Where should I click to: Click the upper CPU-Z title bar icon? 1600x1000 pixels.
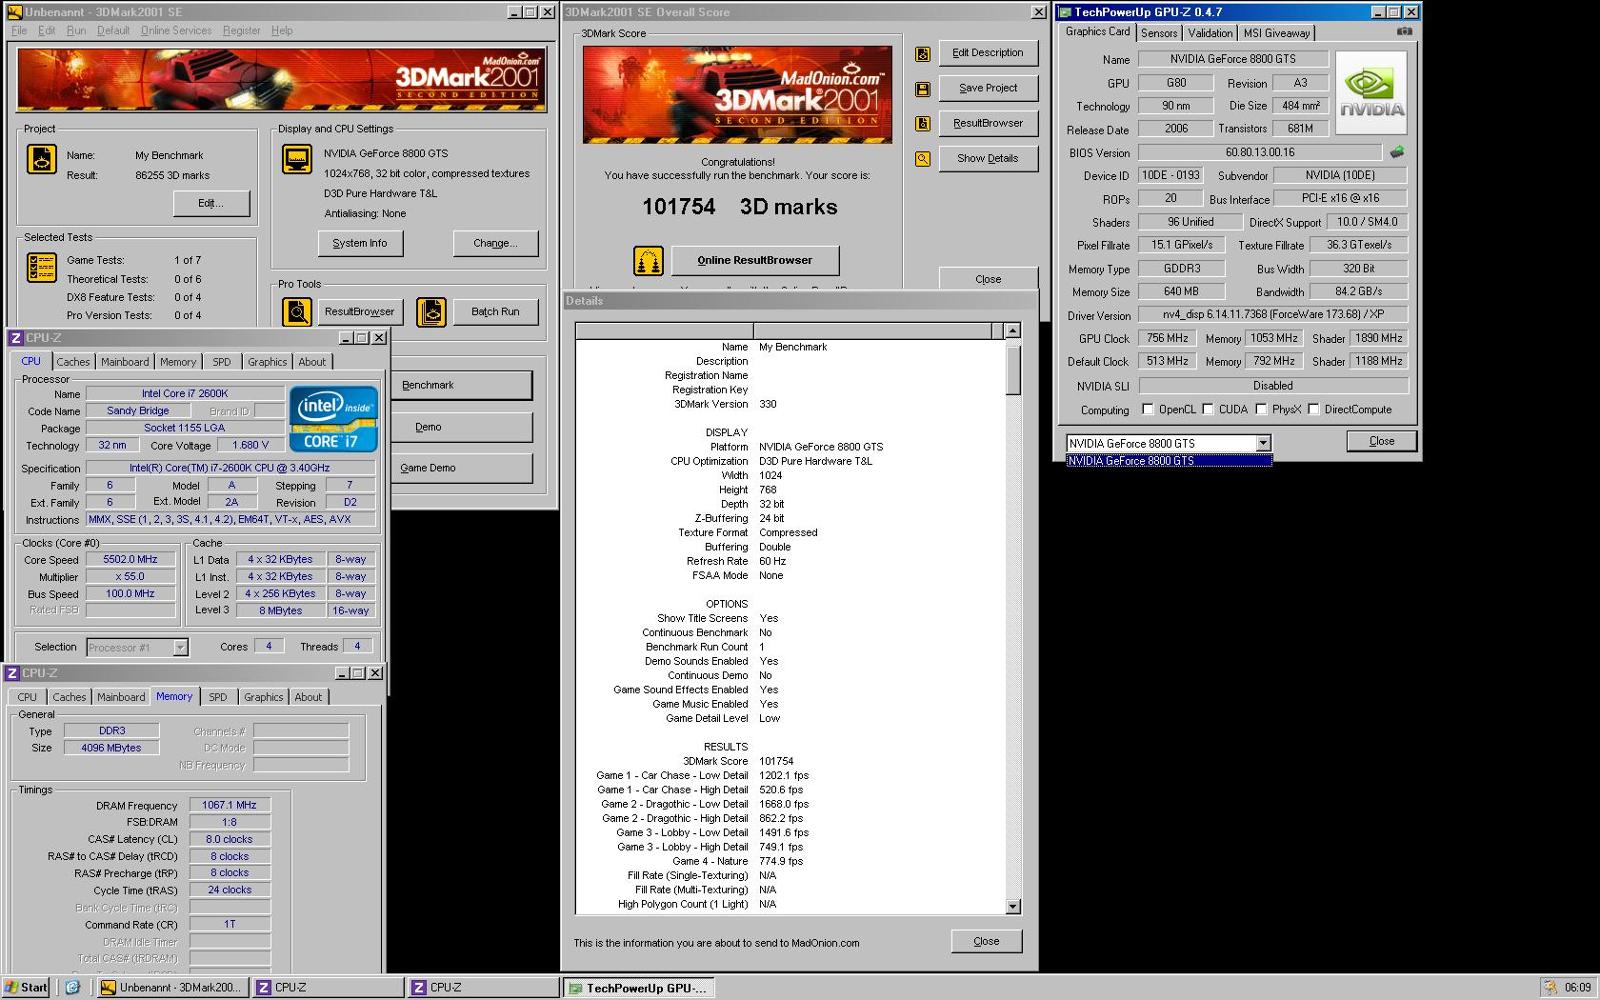[x=15, y=338]
